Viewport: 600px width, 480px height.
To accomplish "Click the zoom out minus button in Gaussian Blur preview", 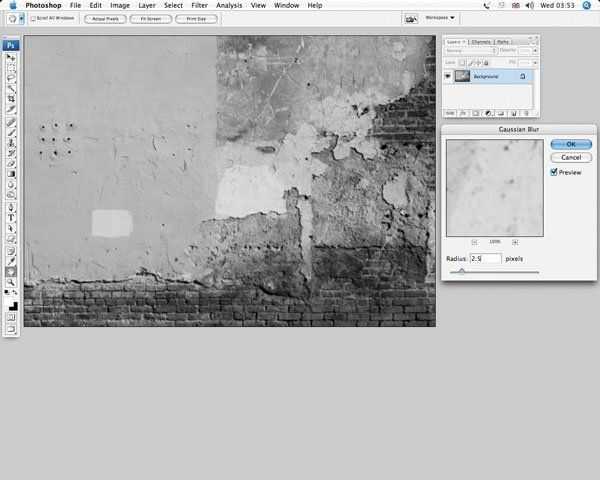I will coord(474,242).
